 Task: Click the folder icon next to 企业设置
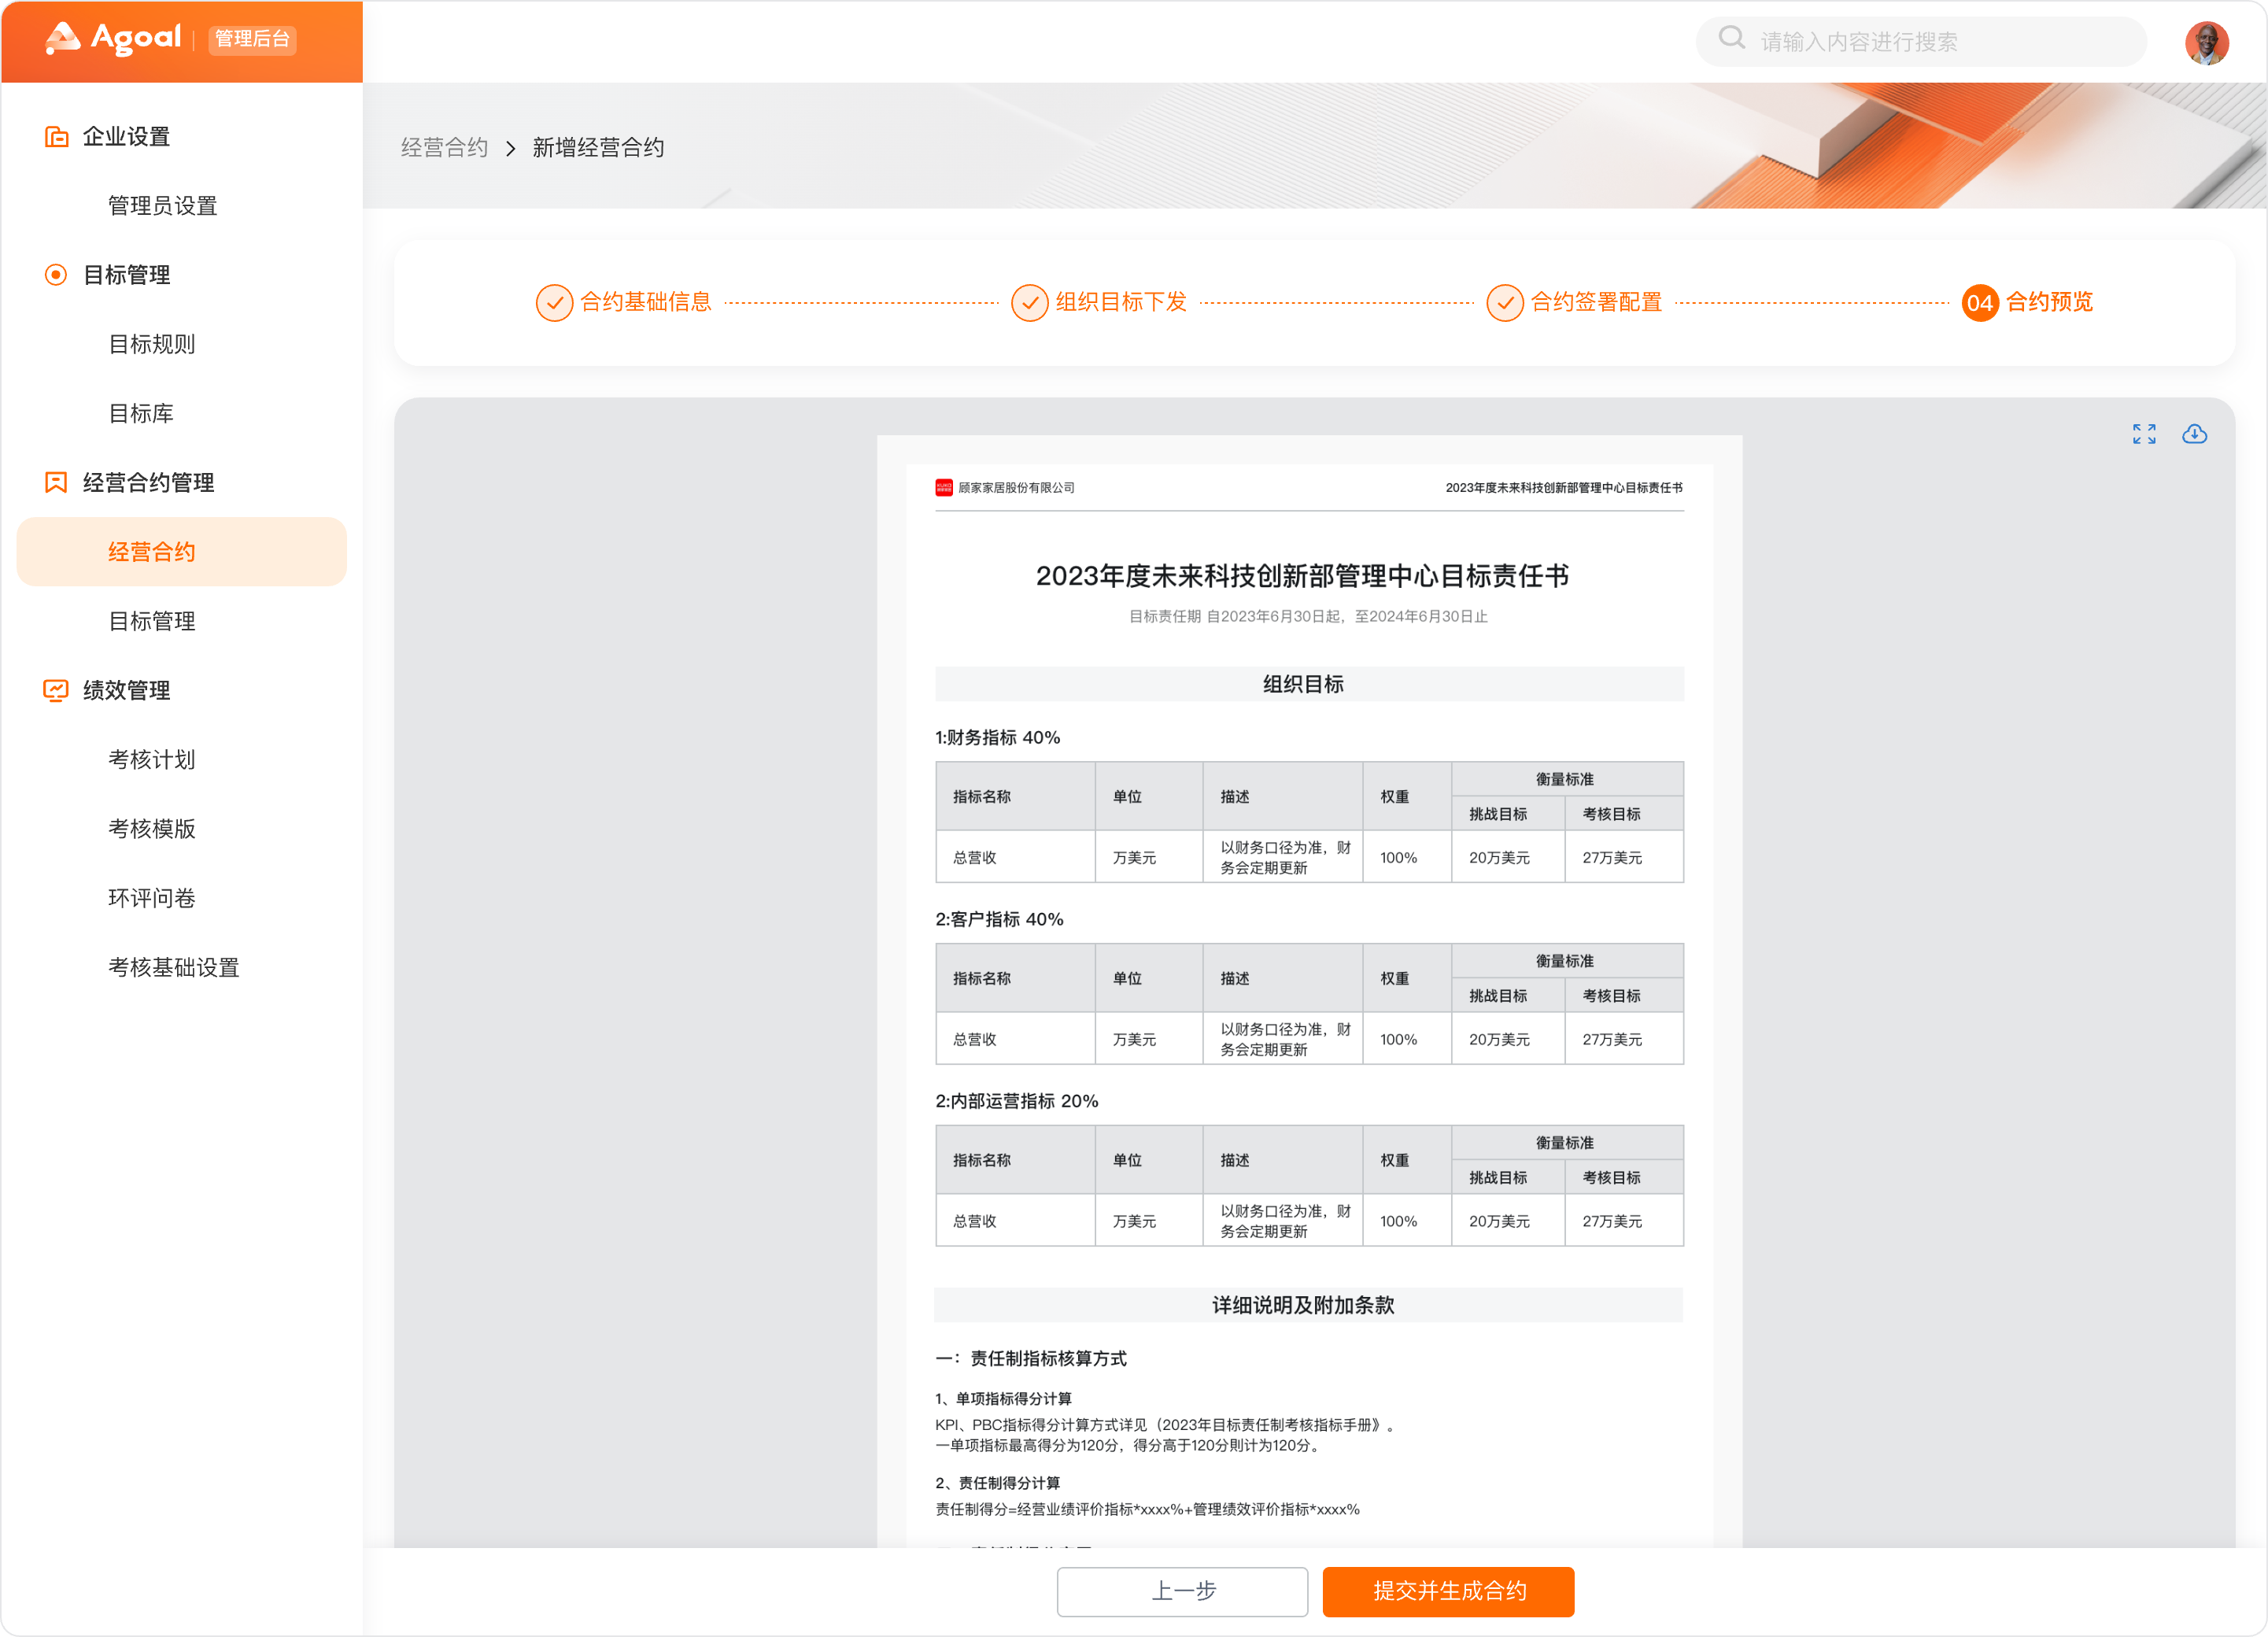coord(56,136)
